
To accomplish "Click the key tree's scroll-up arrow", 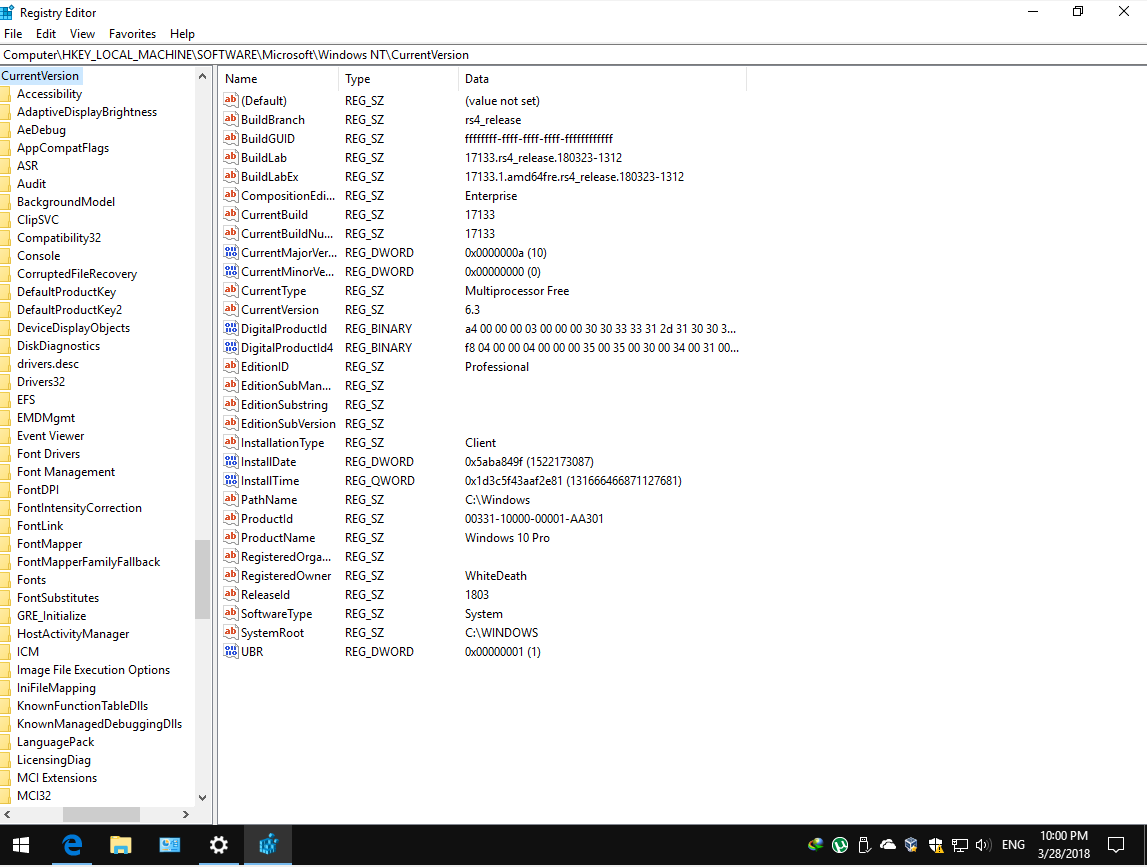I will (203, 76).
